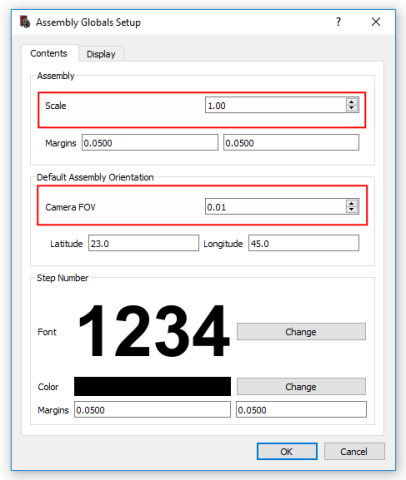Click the second Assembly Margins field
Screen dimensions: 406x480
[x=291, y=143]
